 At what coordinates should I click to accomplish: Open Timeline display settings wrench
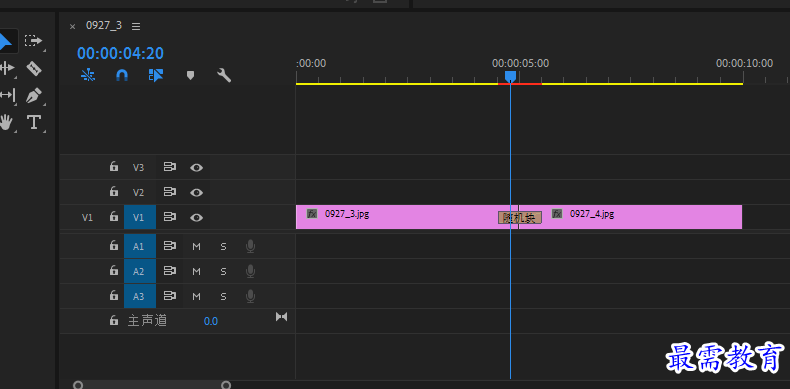(x=224, y=76)
